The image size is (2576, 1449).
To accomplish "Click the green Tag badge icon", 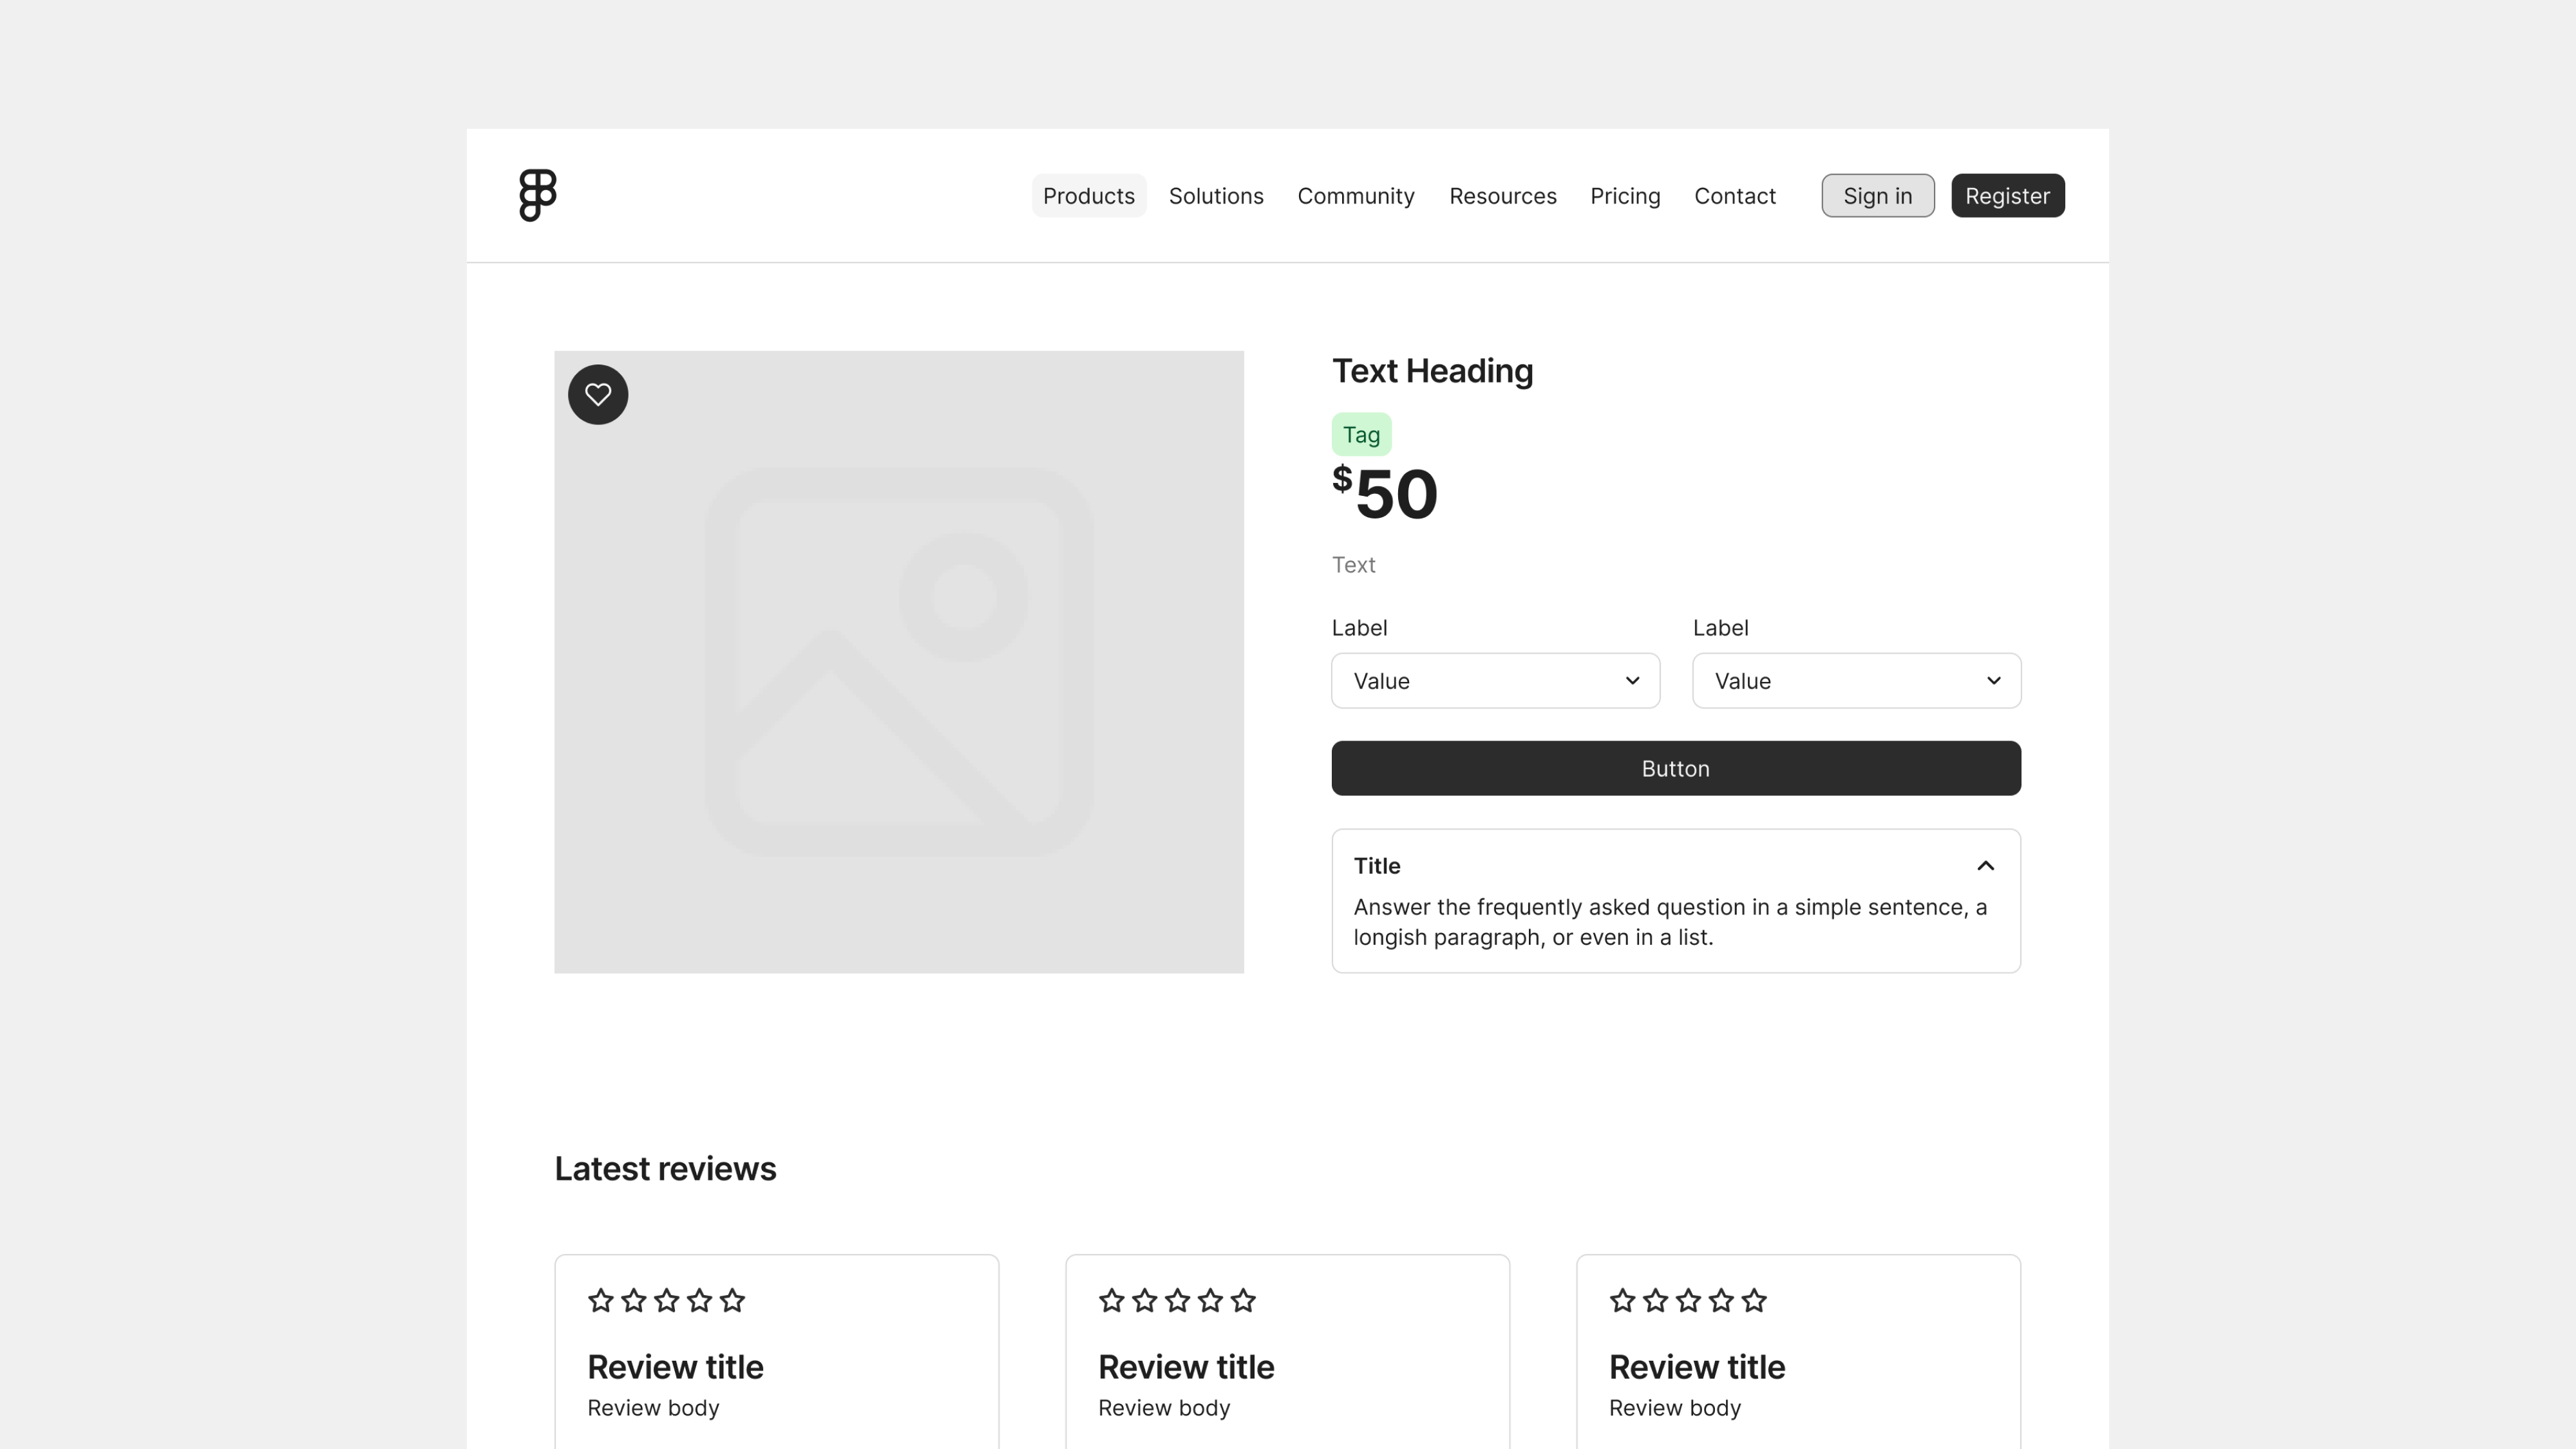I will (x=1361, y=433).
